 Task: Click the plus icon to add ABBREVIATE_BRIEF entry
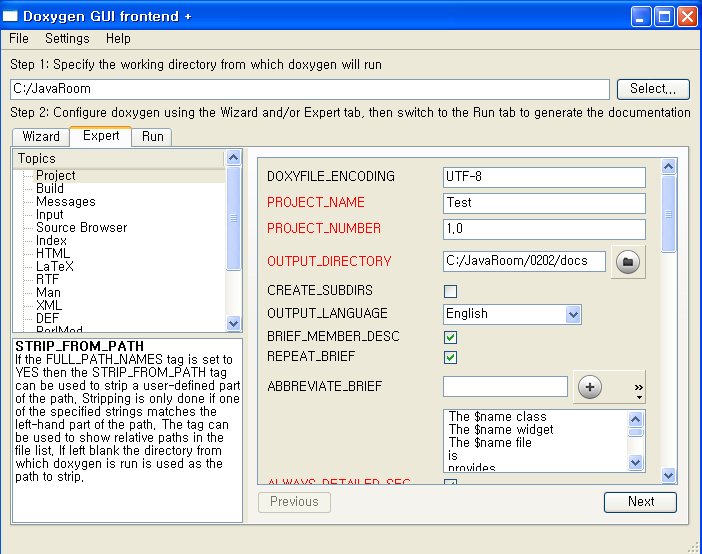(590, 387)
